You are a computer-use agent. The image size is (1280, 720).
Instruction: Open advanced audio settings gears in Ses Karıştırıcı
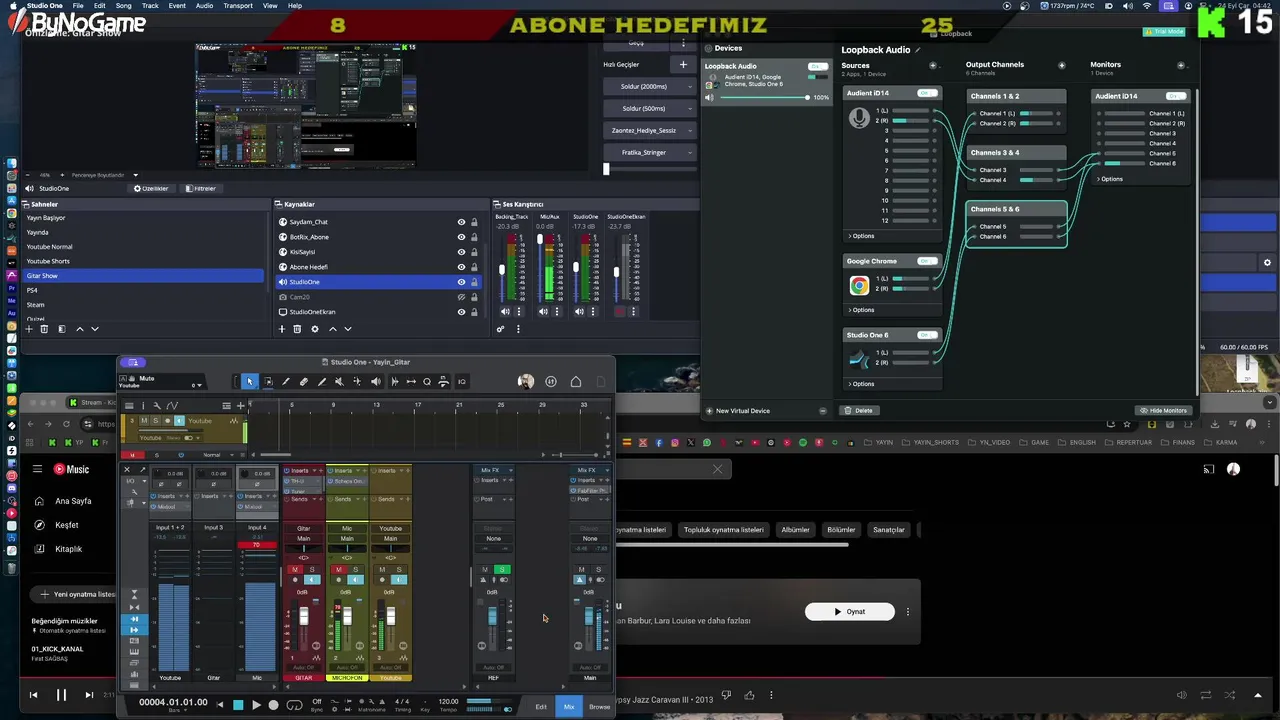coord(501,329)
